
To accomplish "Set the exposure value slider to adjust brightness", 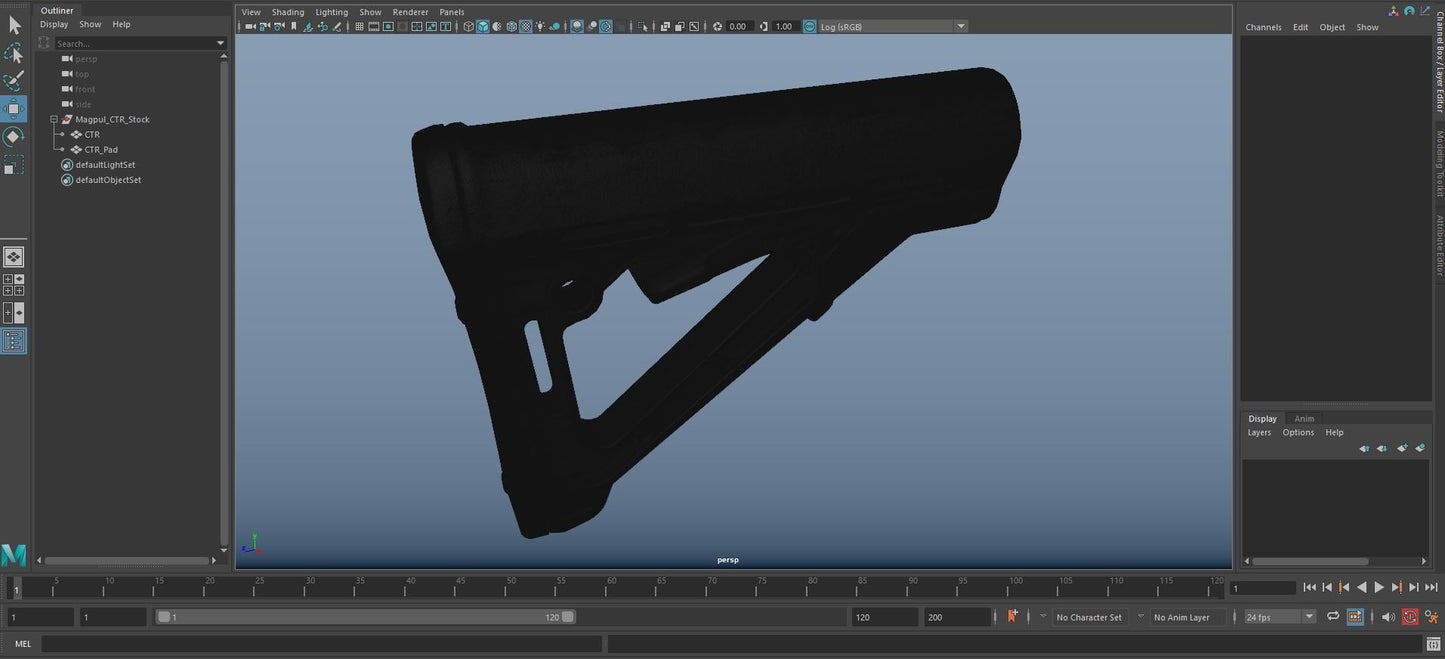I will click(737, 26).
